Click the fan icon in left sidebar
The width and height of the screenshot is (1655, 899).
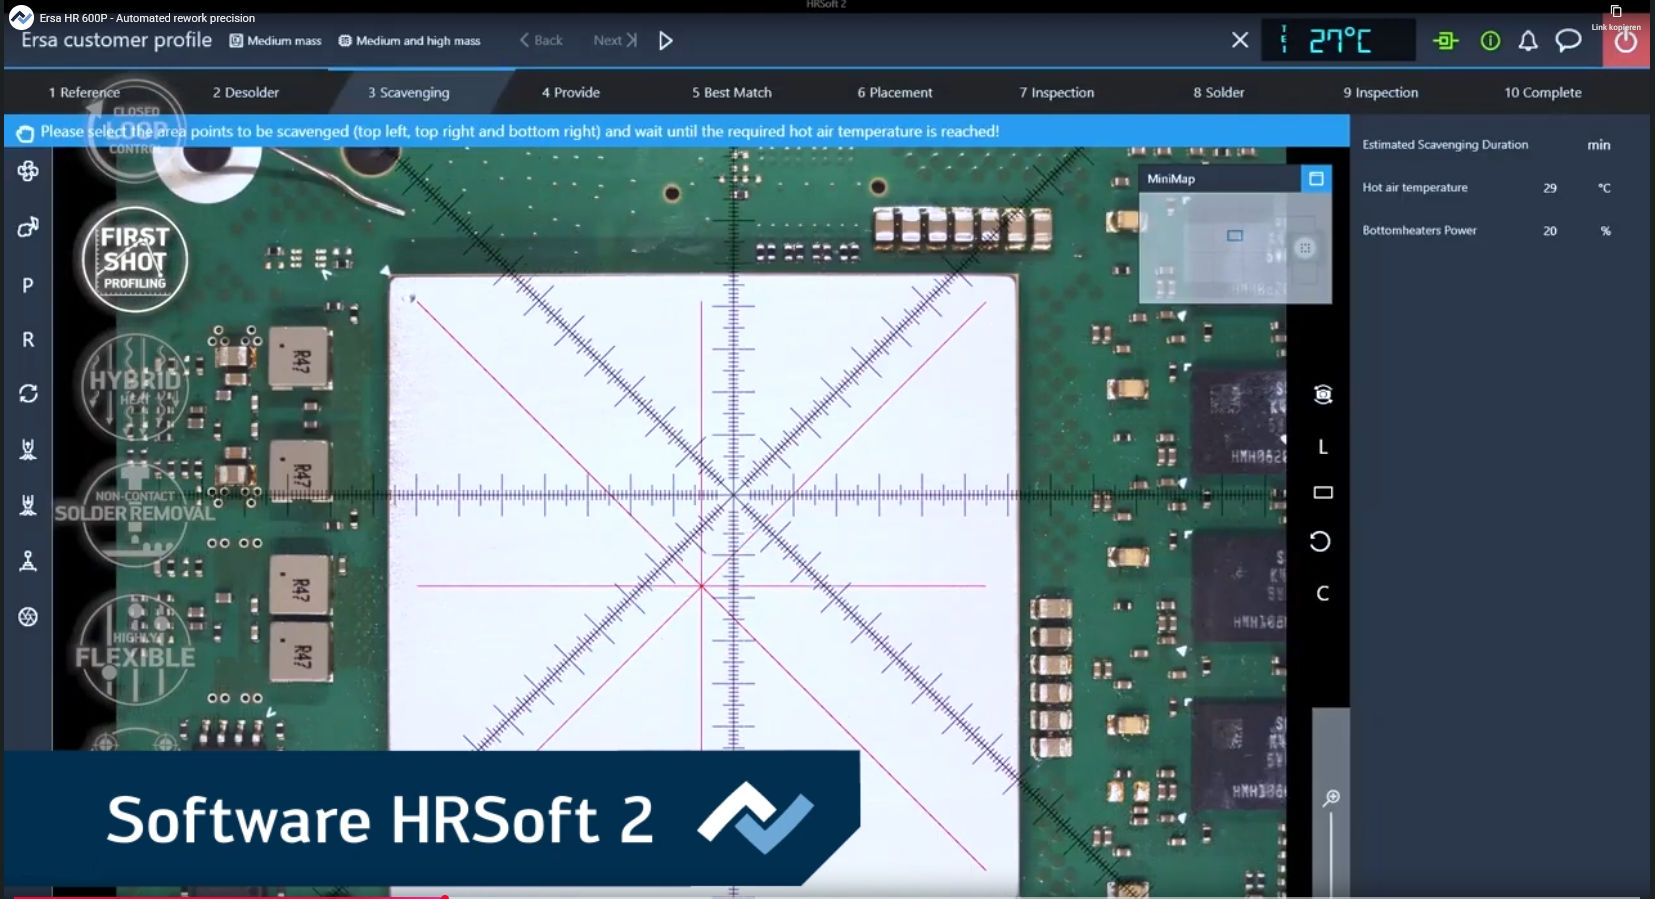pos(28,171)
